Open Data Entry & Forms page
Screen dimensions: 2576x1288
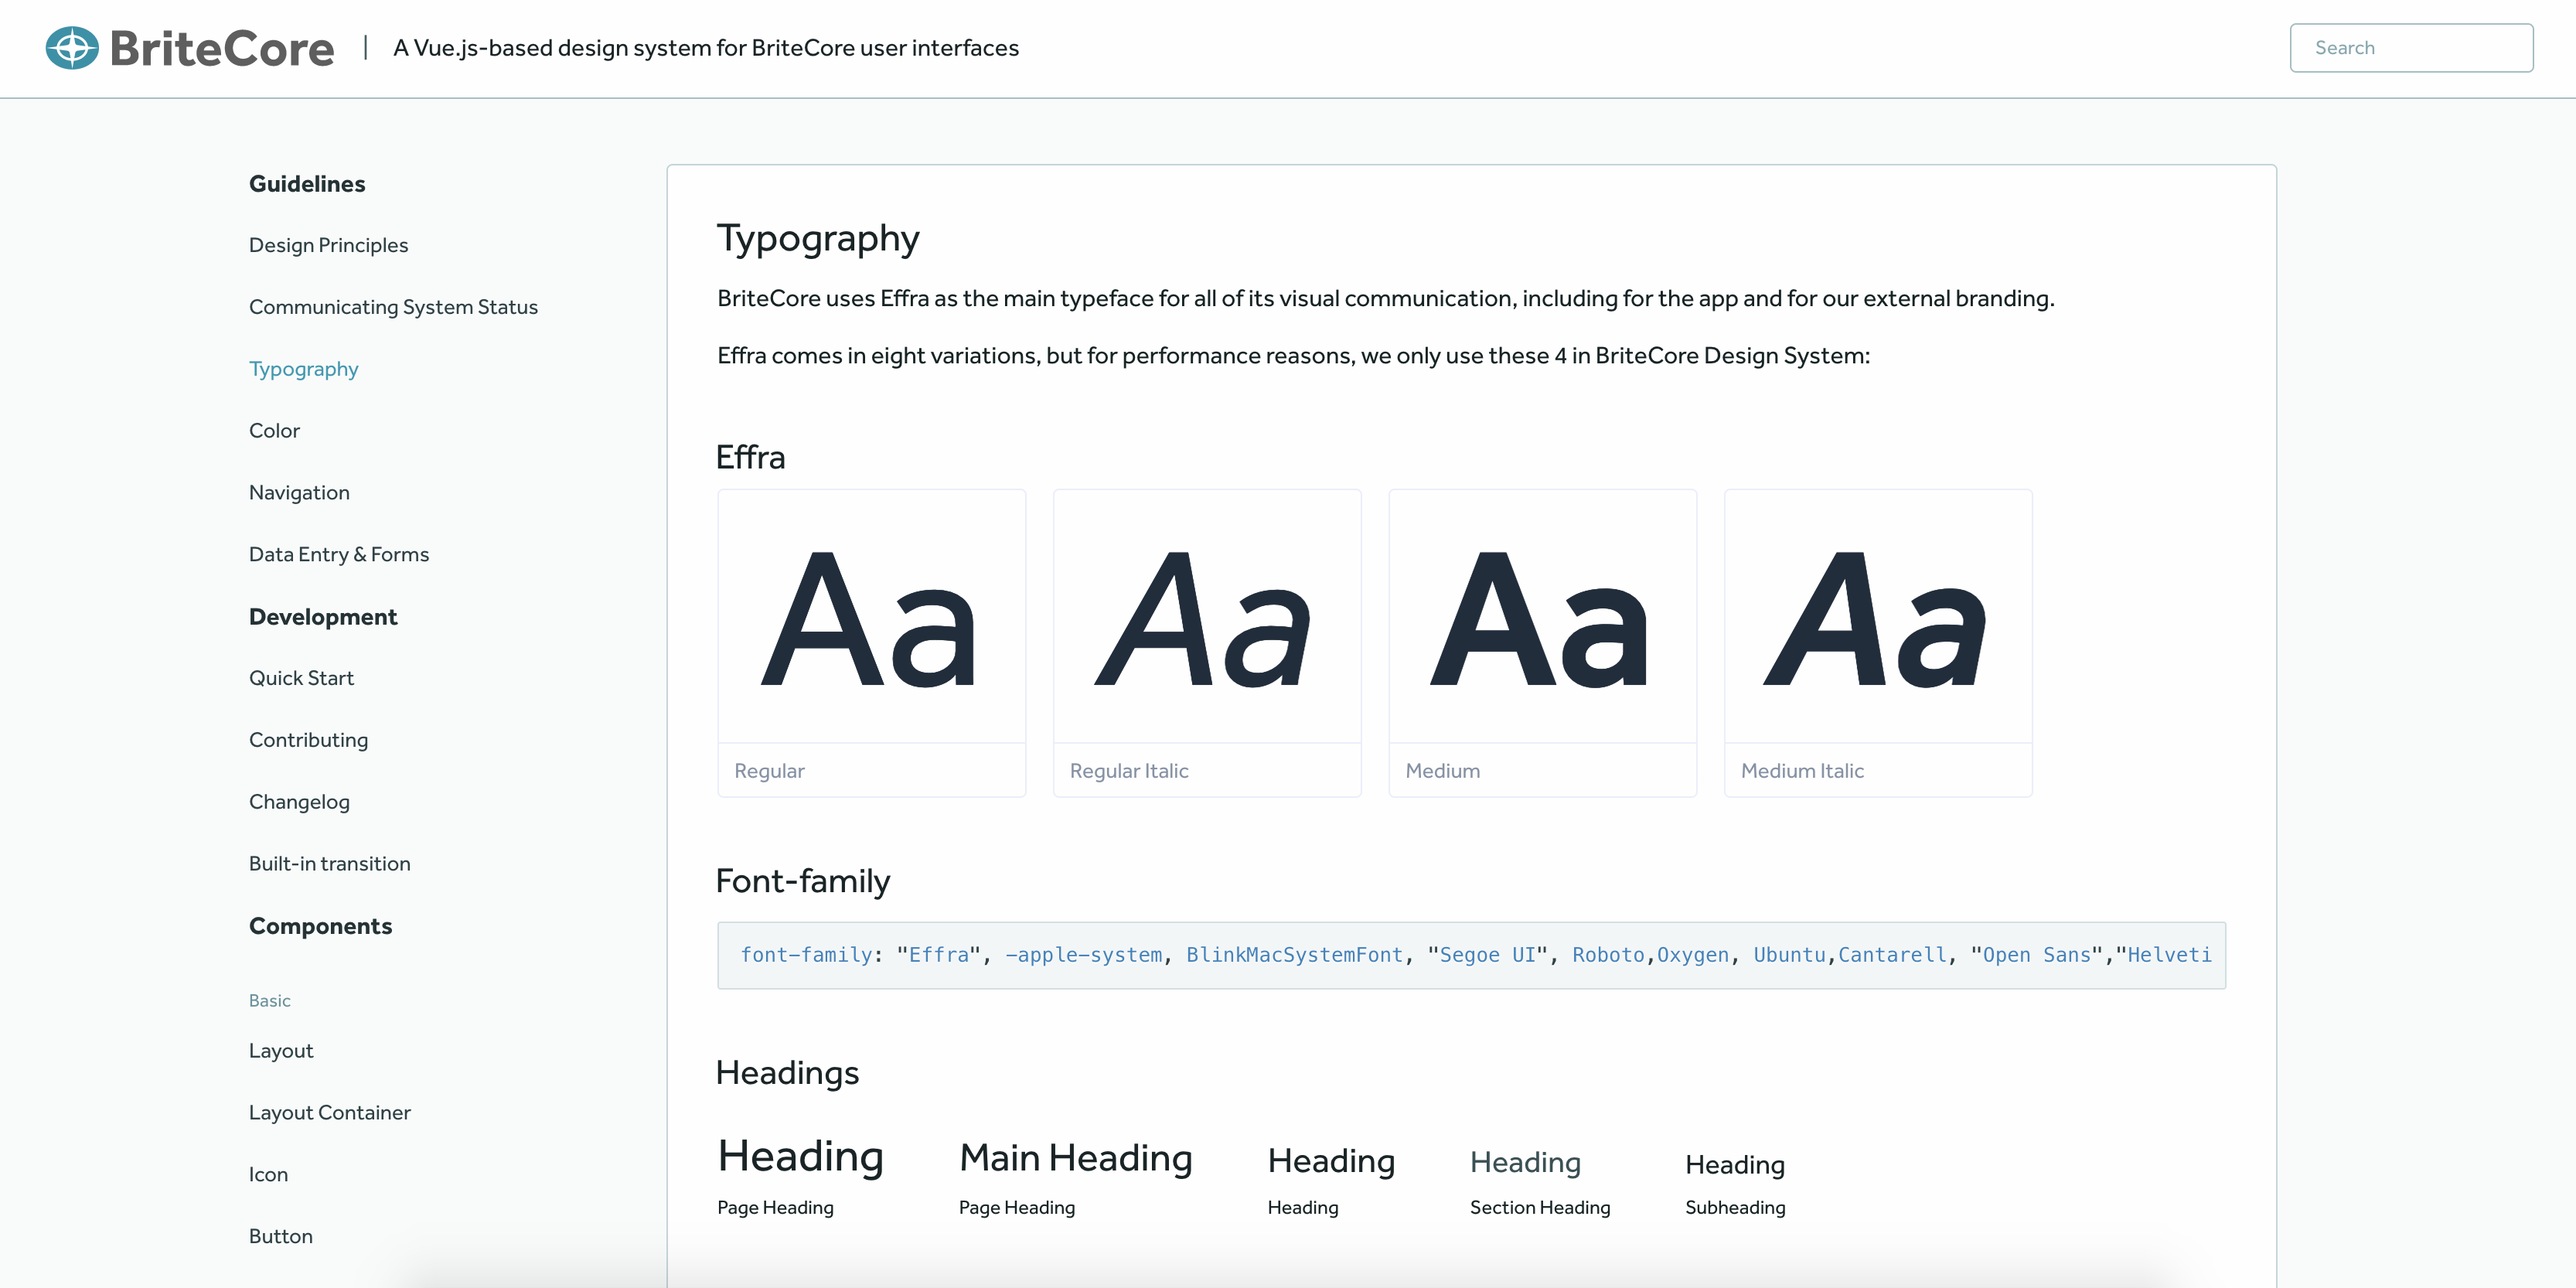(x=338, y=555)
